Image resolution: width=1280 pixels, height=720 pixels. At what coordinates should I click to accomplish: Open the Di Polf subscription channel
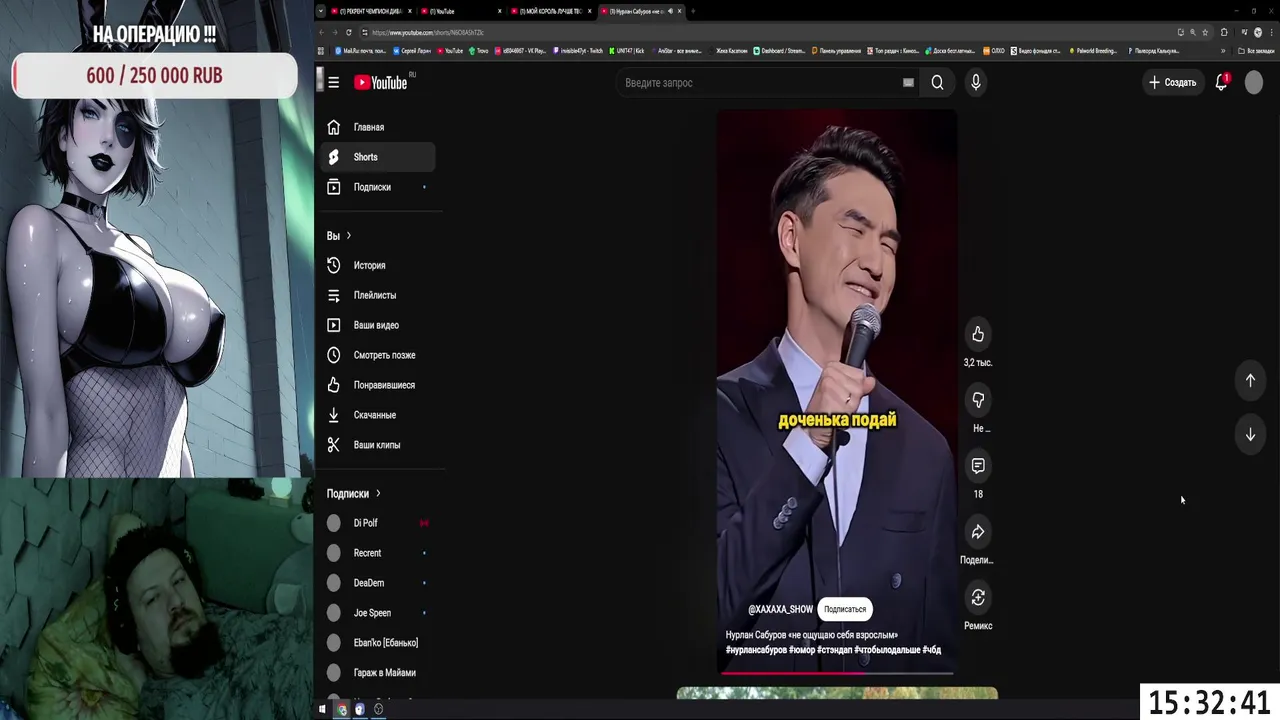pyautogui.click(x=378, y=523)
